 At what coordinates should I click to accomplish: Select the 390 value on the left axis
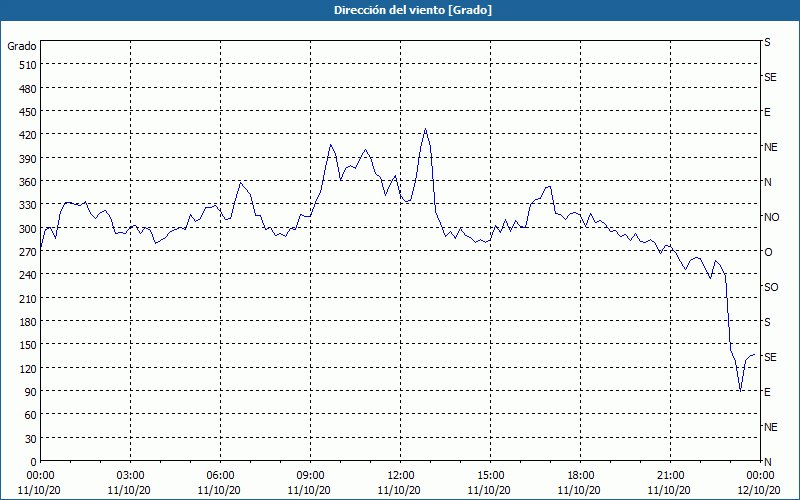(28, 159)
